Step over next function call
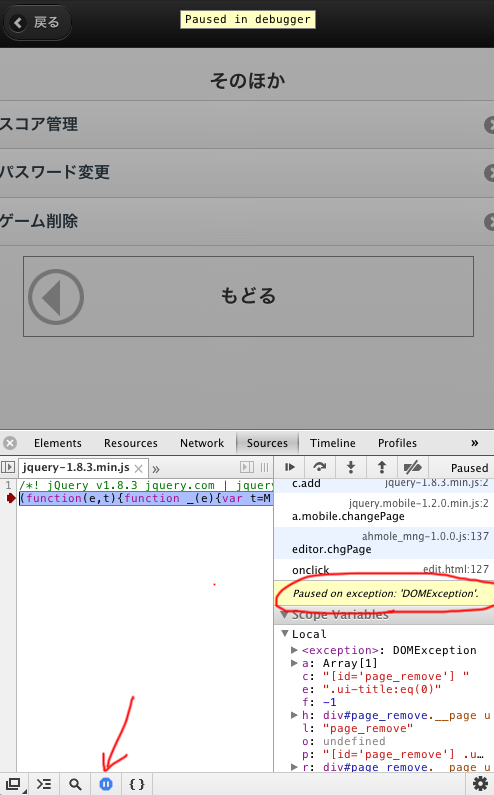494x795 pixels. [320, 467]
